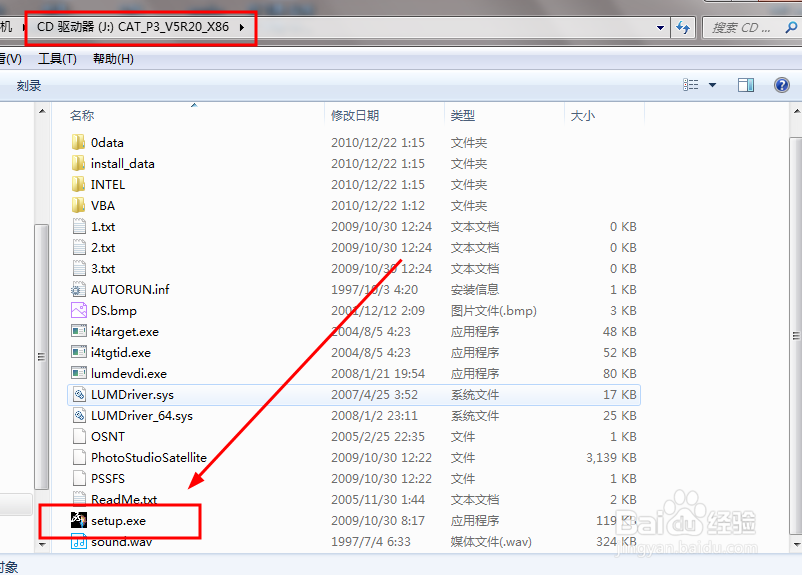Click CD 驱动器 (J:) breadcrumb segment
The height and width of the screenshot is (575, 802).
tap(75, 27)
